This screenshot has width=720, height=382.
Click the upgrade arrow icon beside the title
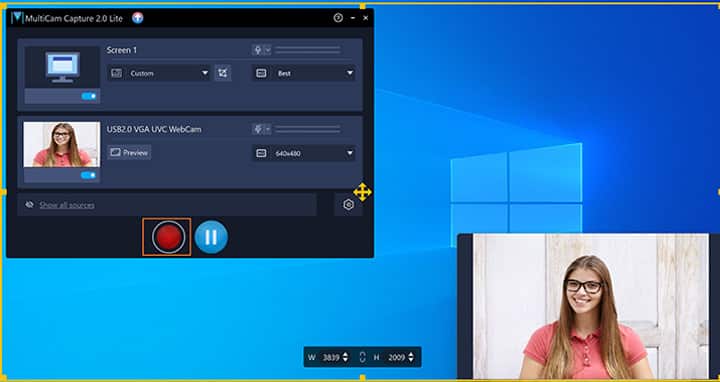pyautogui.click(x=137, y=18)
